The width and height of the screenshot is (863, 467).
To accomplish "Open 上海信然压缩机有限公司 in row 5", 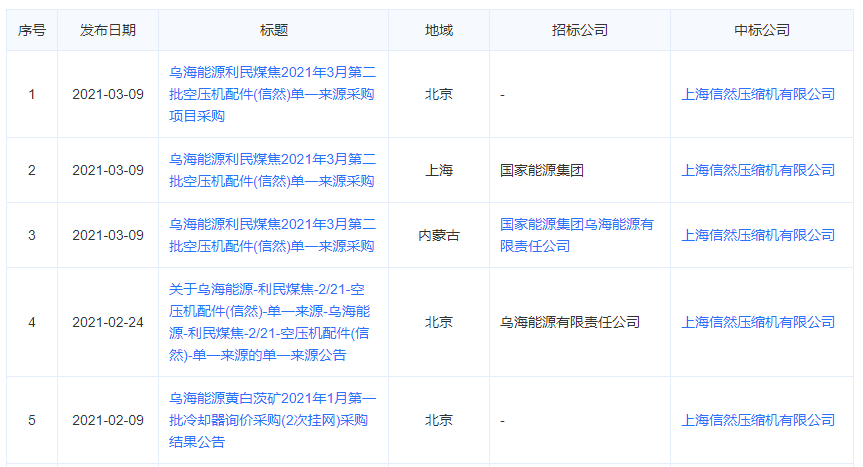I will [758, 420].
